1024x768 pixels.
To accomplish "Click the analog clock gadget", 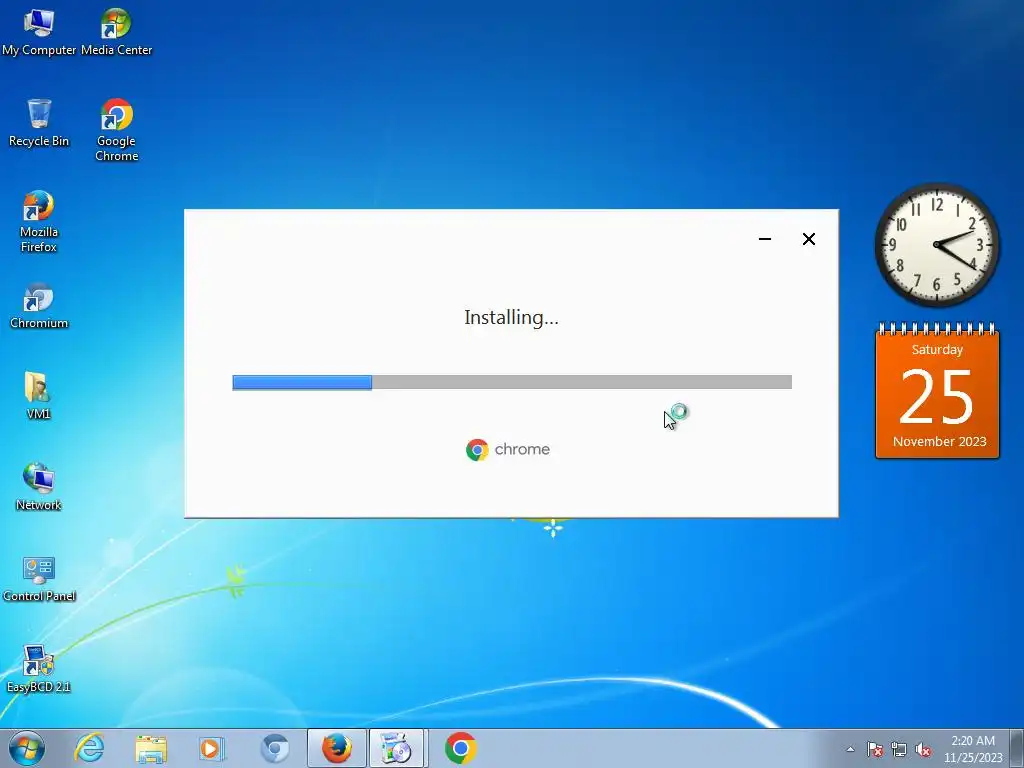I will point(937,245).
